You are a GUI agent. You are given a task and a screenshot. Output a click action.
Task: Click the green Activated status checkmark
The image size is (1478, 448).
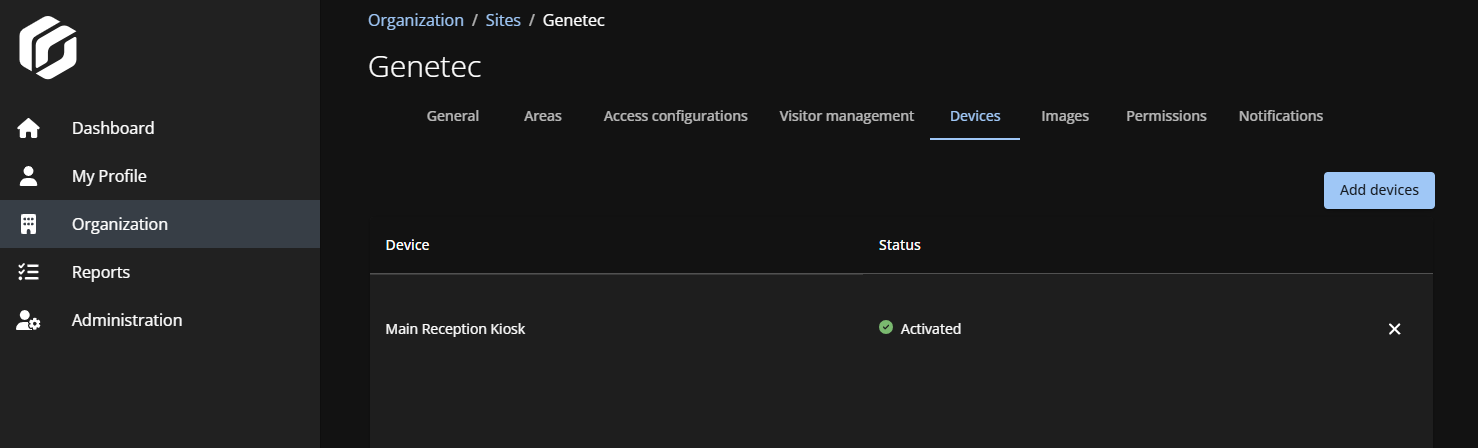tap(885, 327)
